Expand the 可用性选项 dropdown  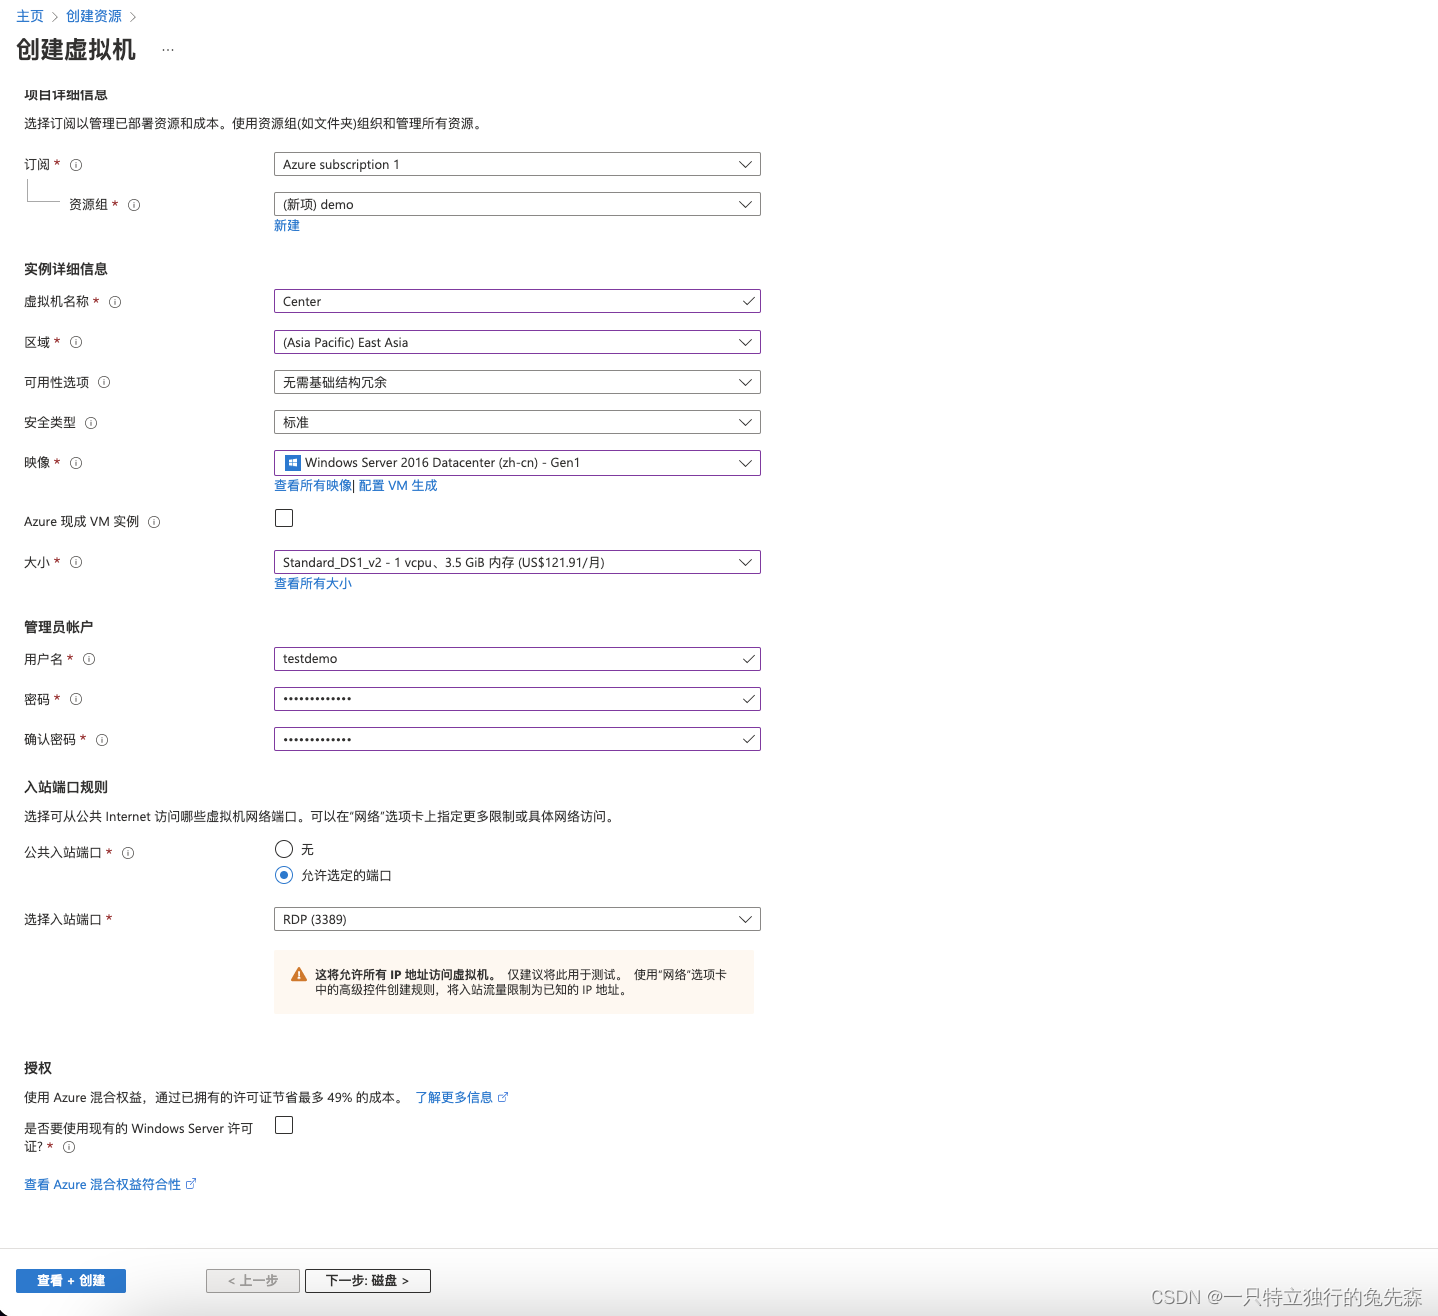coord(517,382)
